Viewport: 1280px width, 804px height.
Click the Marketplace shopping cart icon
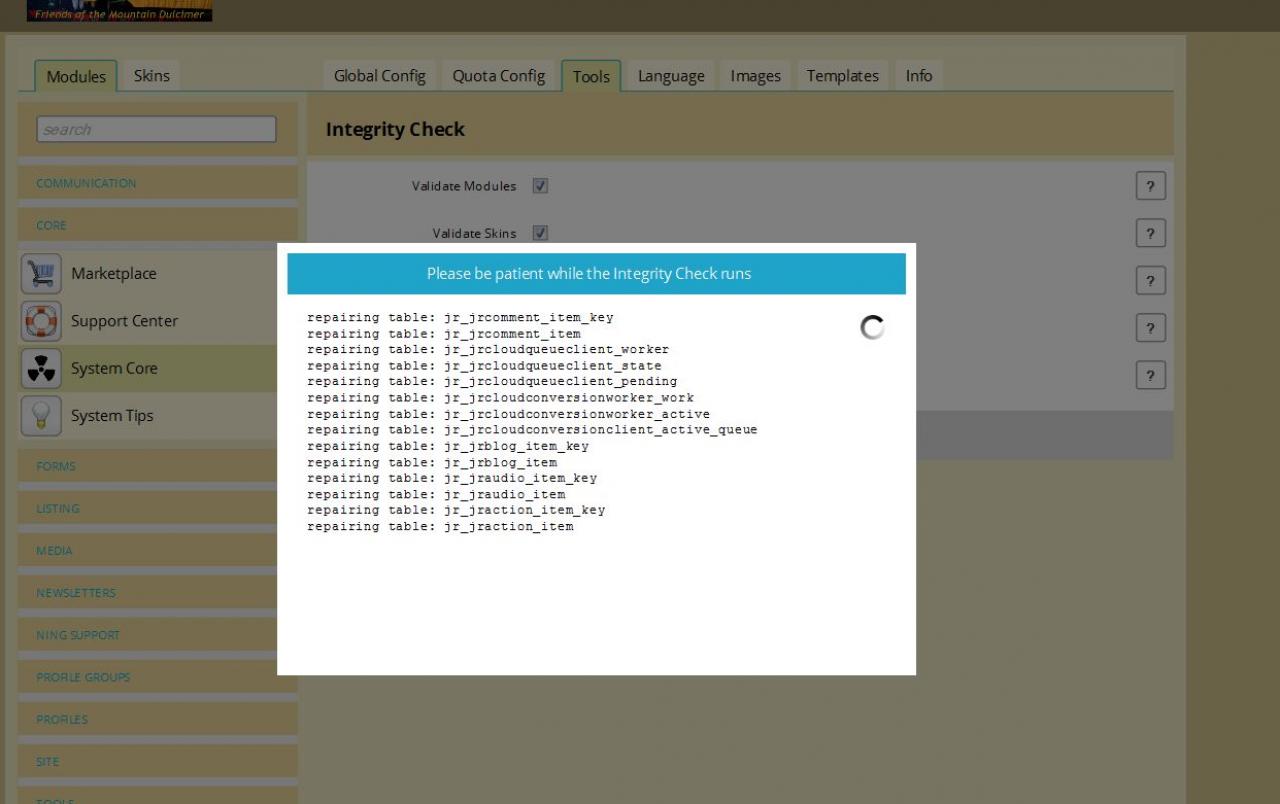(x=41, y=273)
